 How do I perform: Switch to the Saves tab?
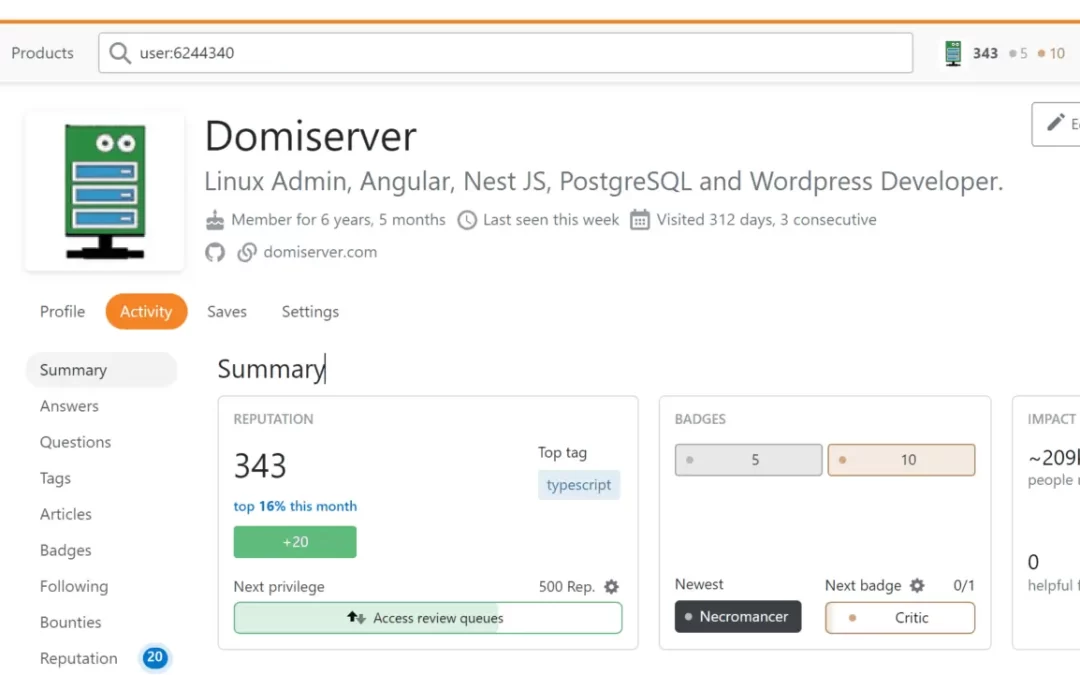point(227,312)
